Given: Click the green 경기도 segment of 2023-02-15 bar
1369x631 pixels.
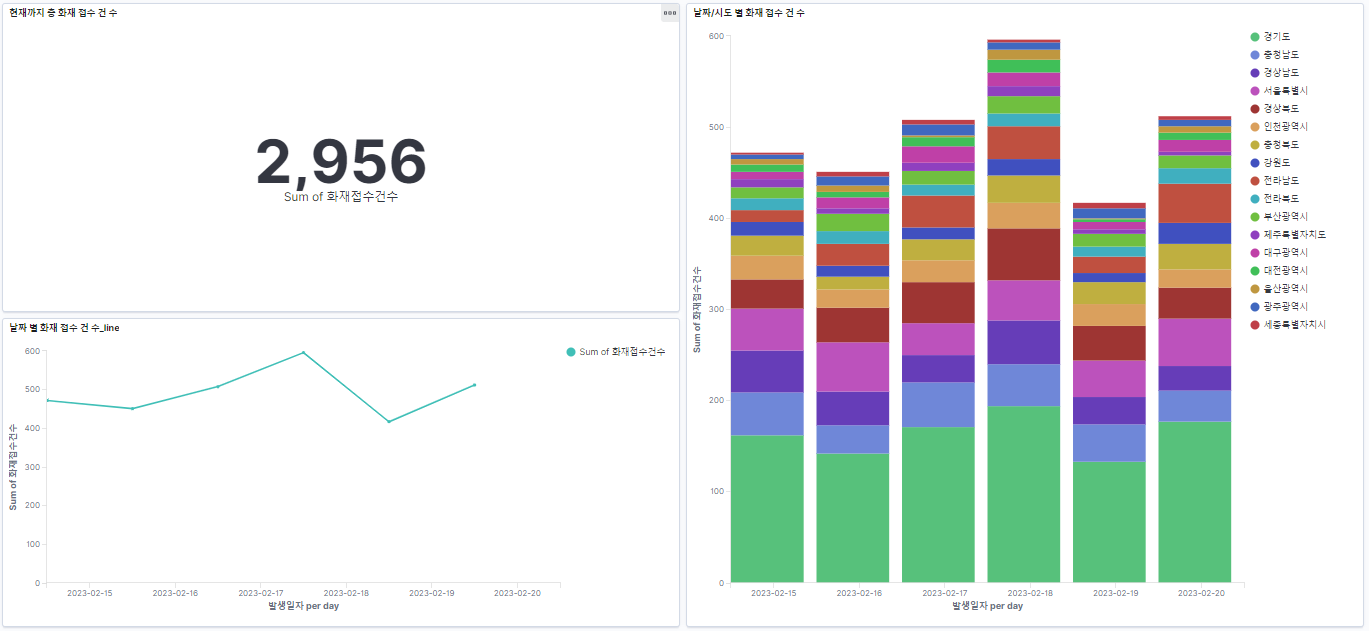Looking at the screenshot, I should point(767,509).
